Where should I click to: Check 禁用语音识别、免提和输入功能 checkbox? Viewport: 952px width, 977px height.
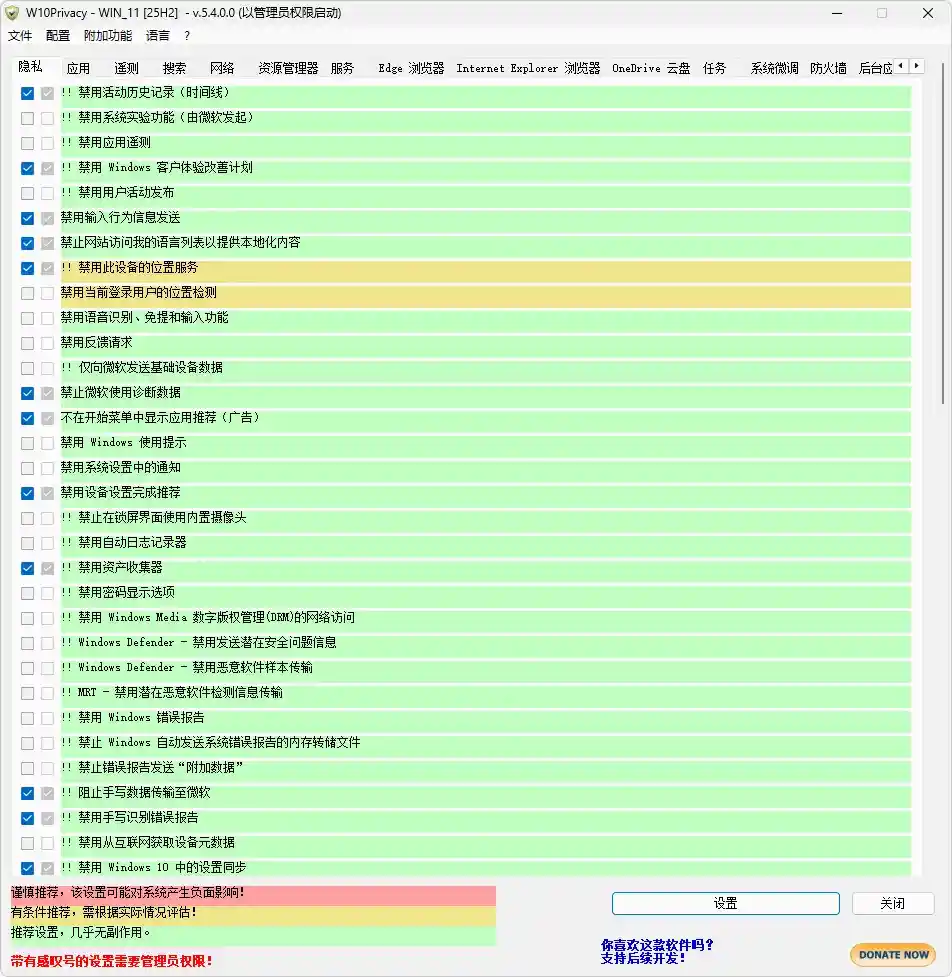point(27,318)
